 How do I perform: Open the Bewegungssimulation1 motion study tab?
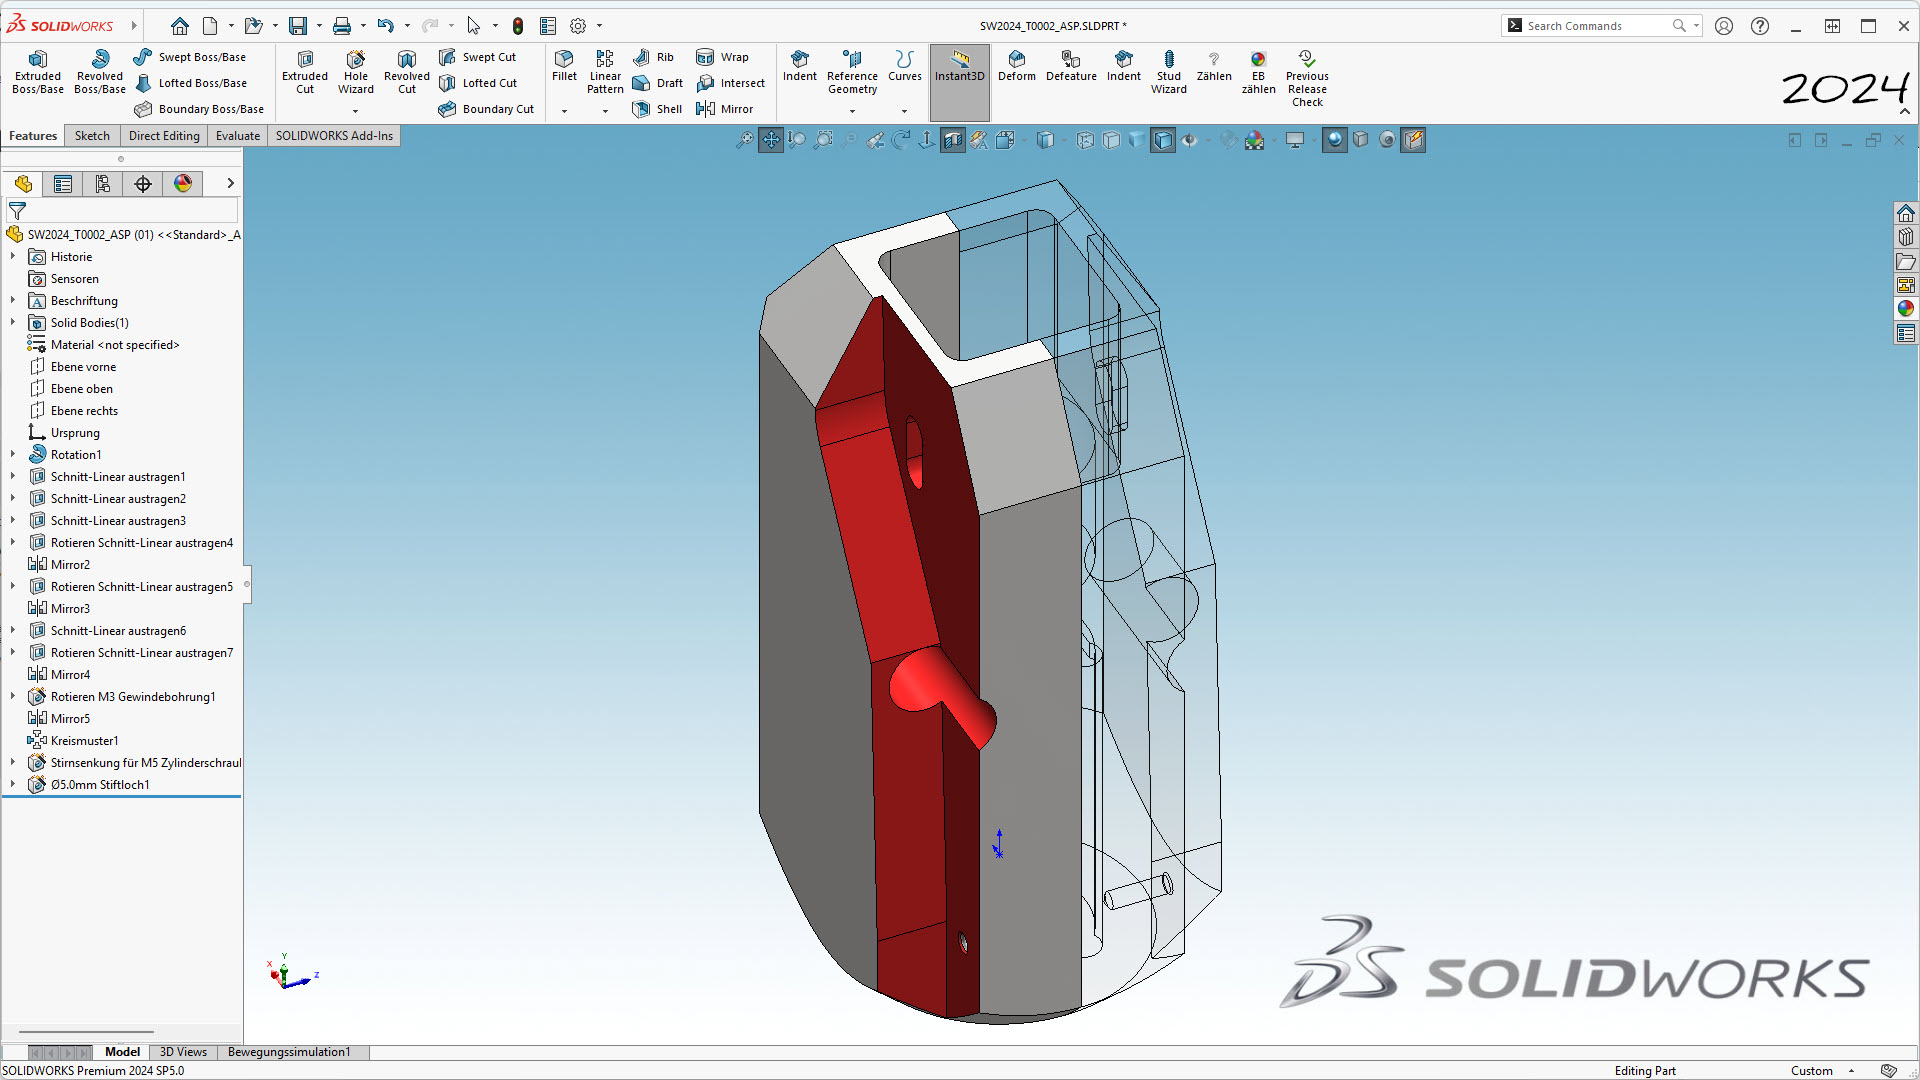pos(289,1052)
